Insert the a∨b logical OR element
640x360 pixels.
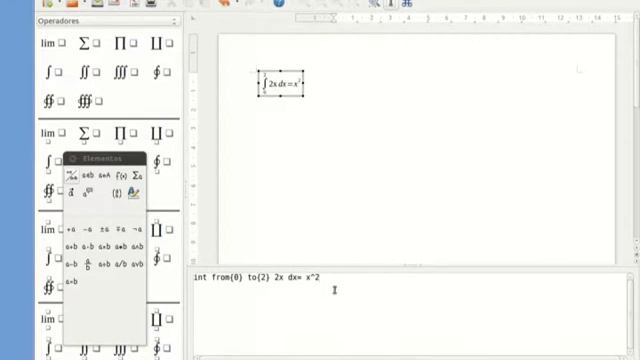point(138,264)
